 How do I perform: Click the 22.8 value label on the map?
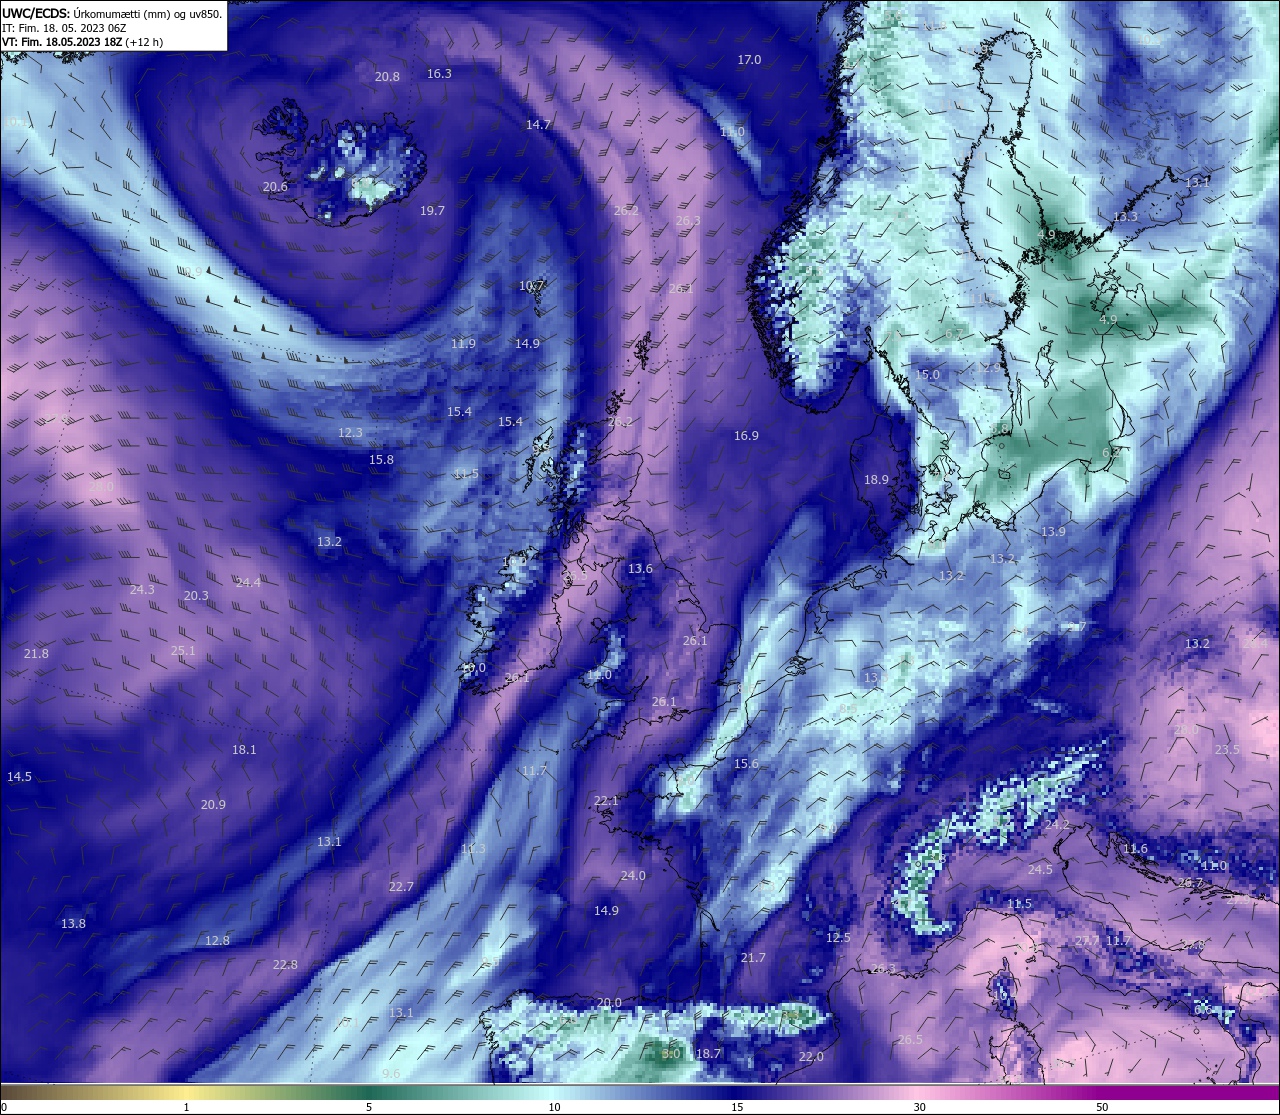[285, 965]
